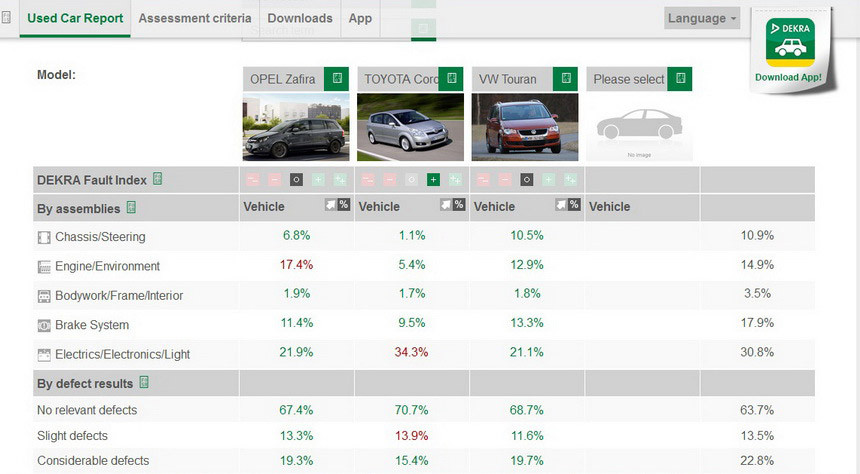860x474 pixels.
Task: Click the document icon left of Used Car Report
Action: point(9,18)
